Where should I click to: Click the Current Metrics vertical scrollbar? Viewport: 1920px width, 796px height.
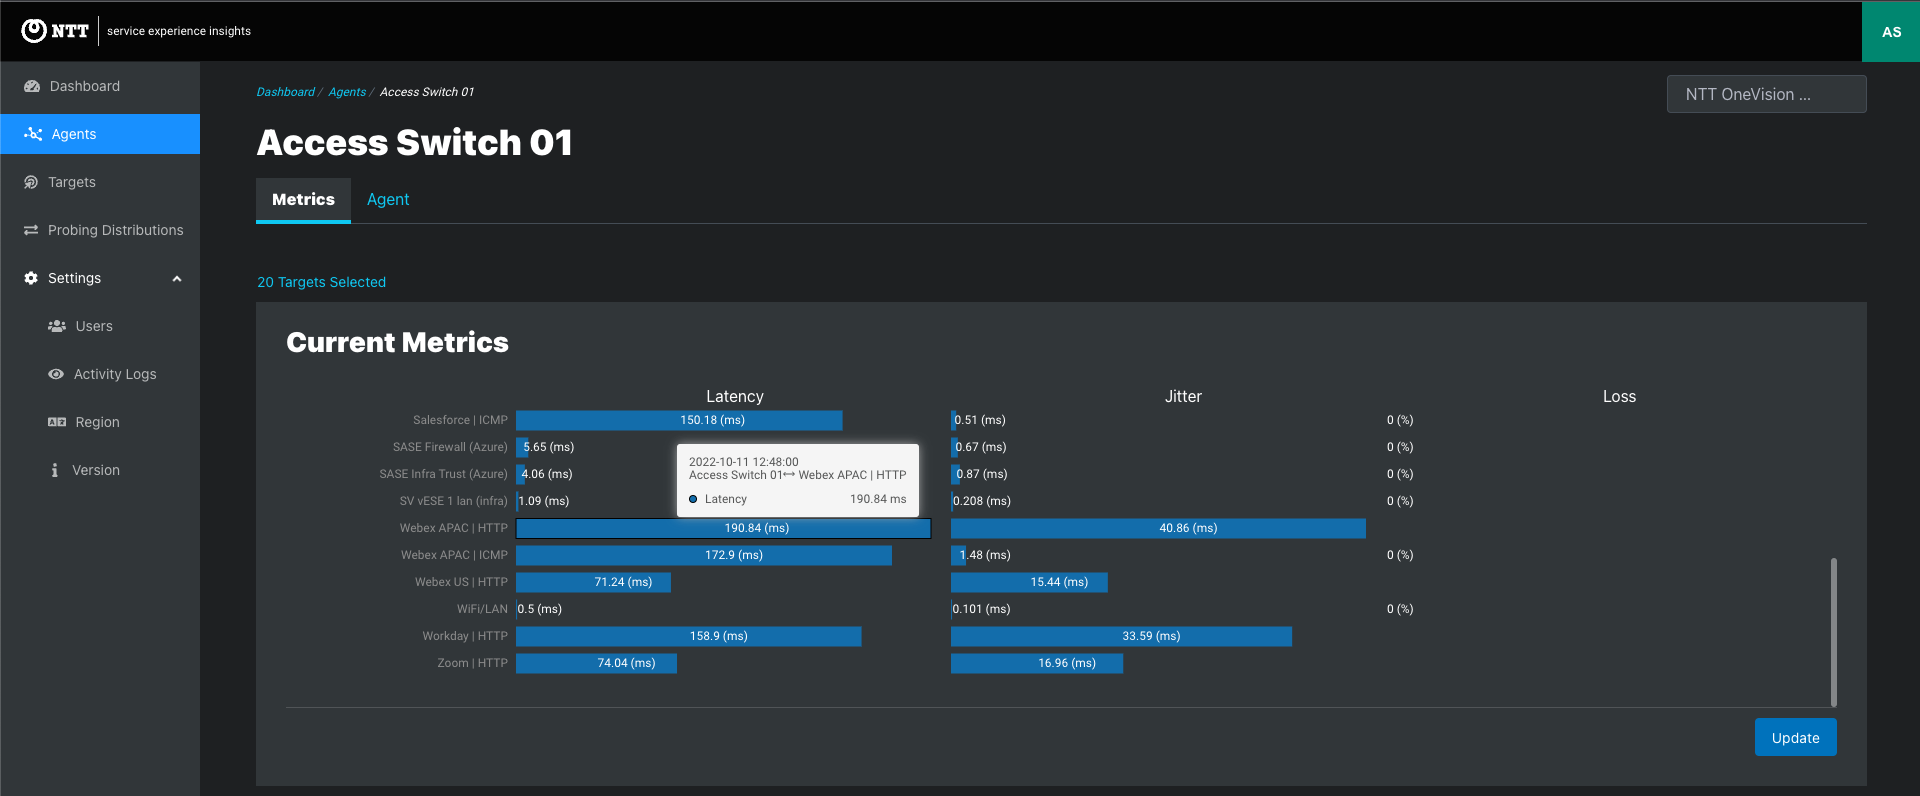click(1833, 632)
